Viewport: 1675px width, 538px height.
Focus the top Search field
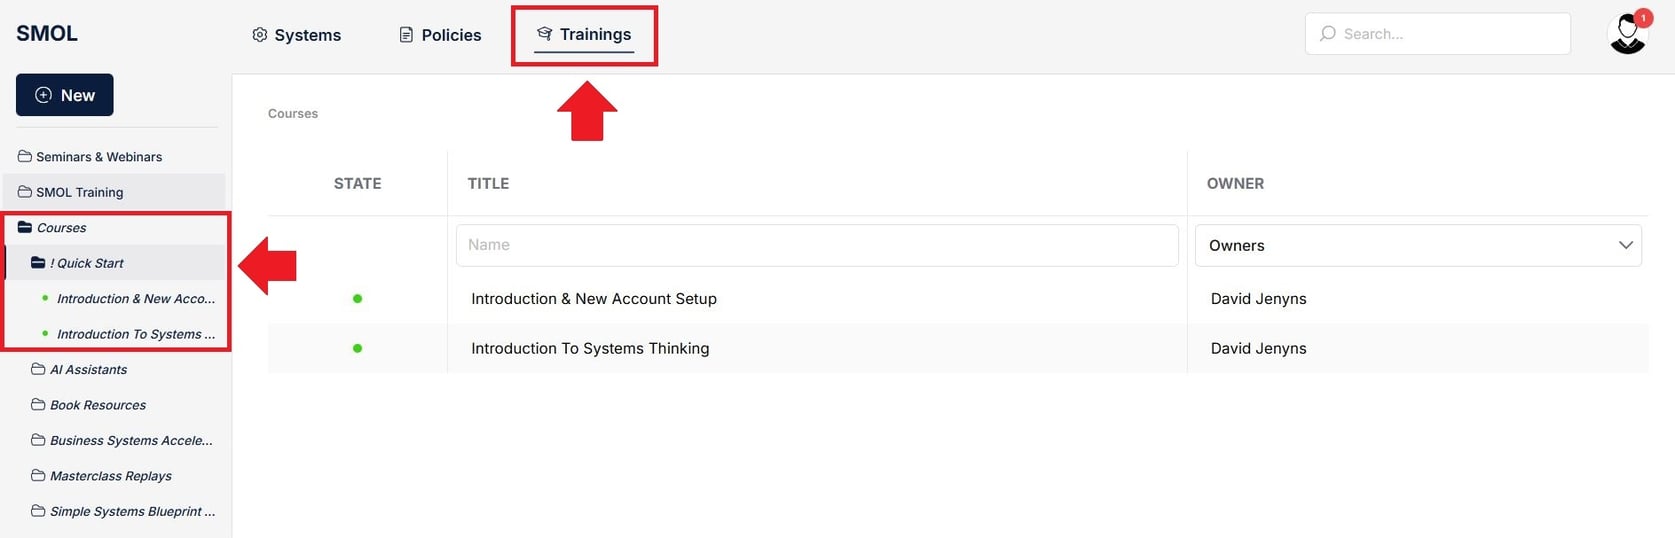(1437, 34)
